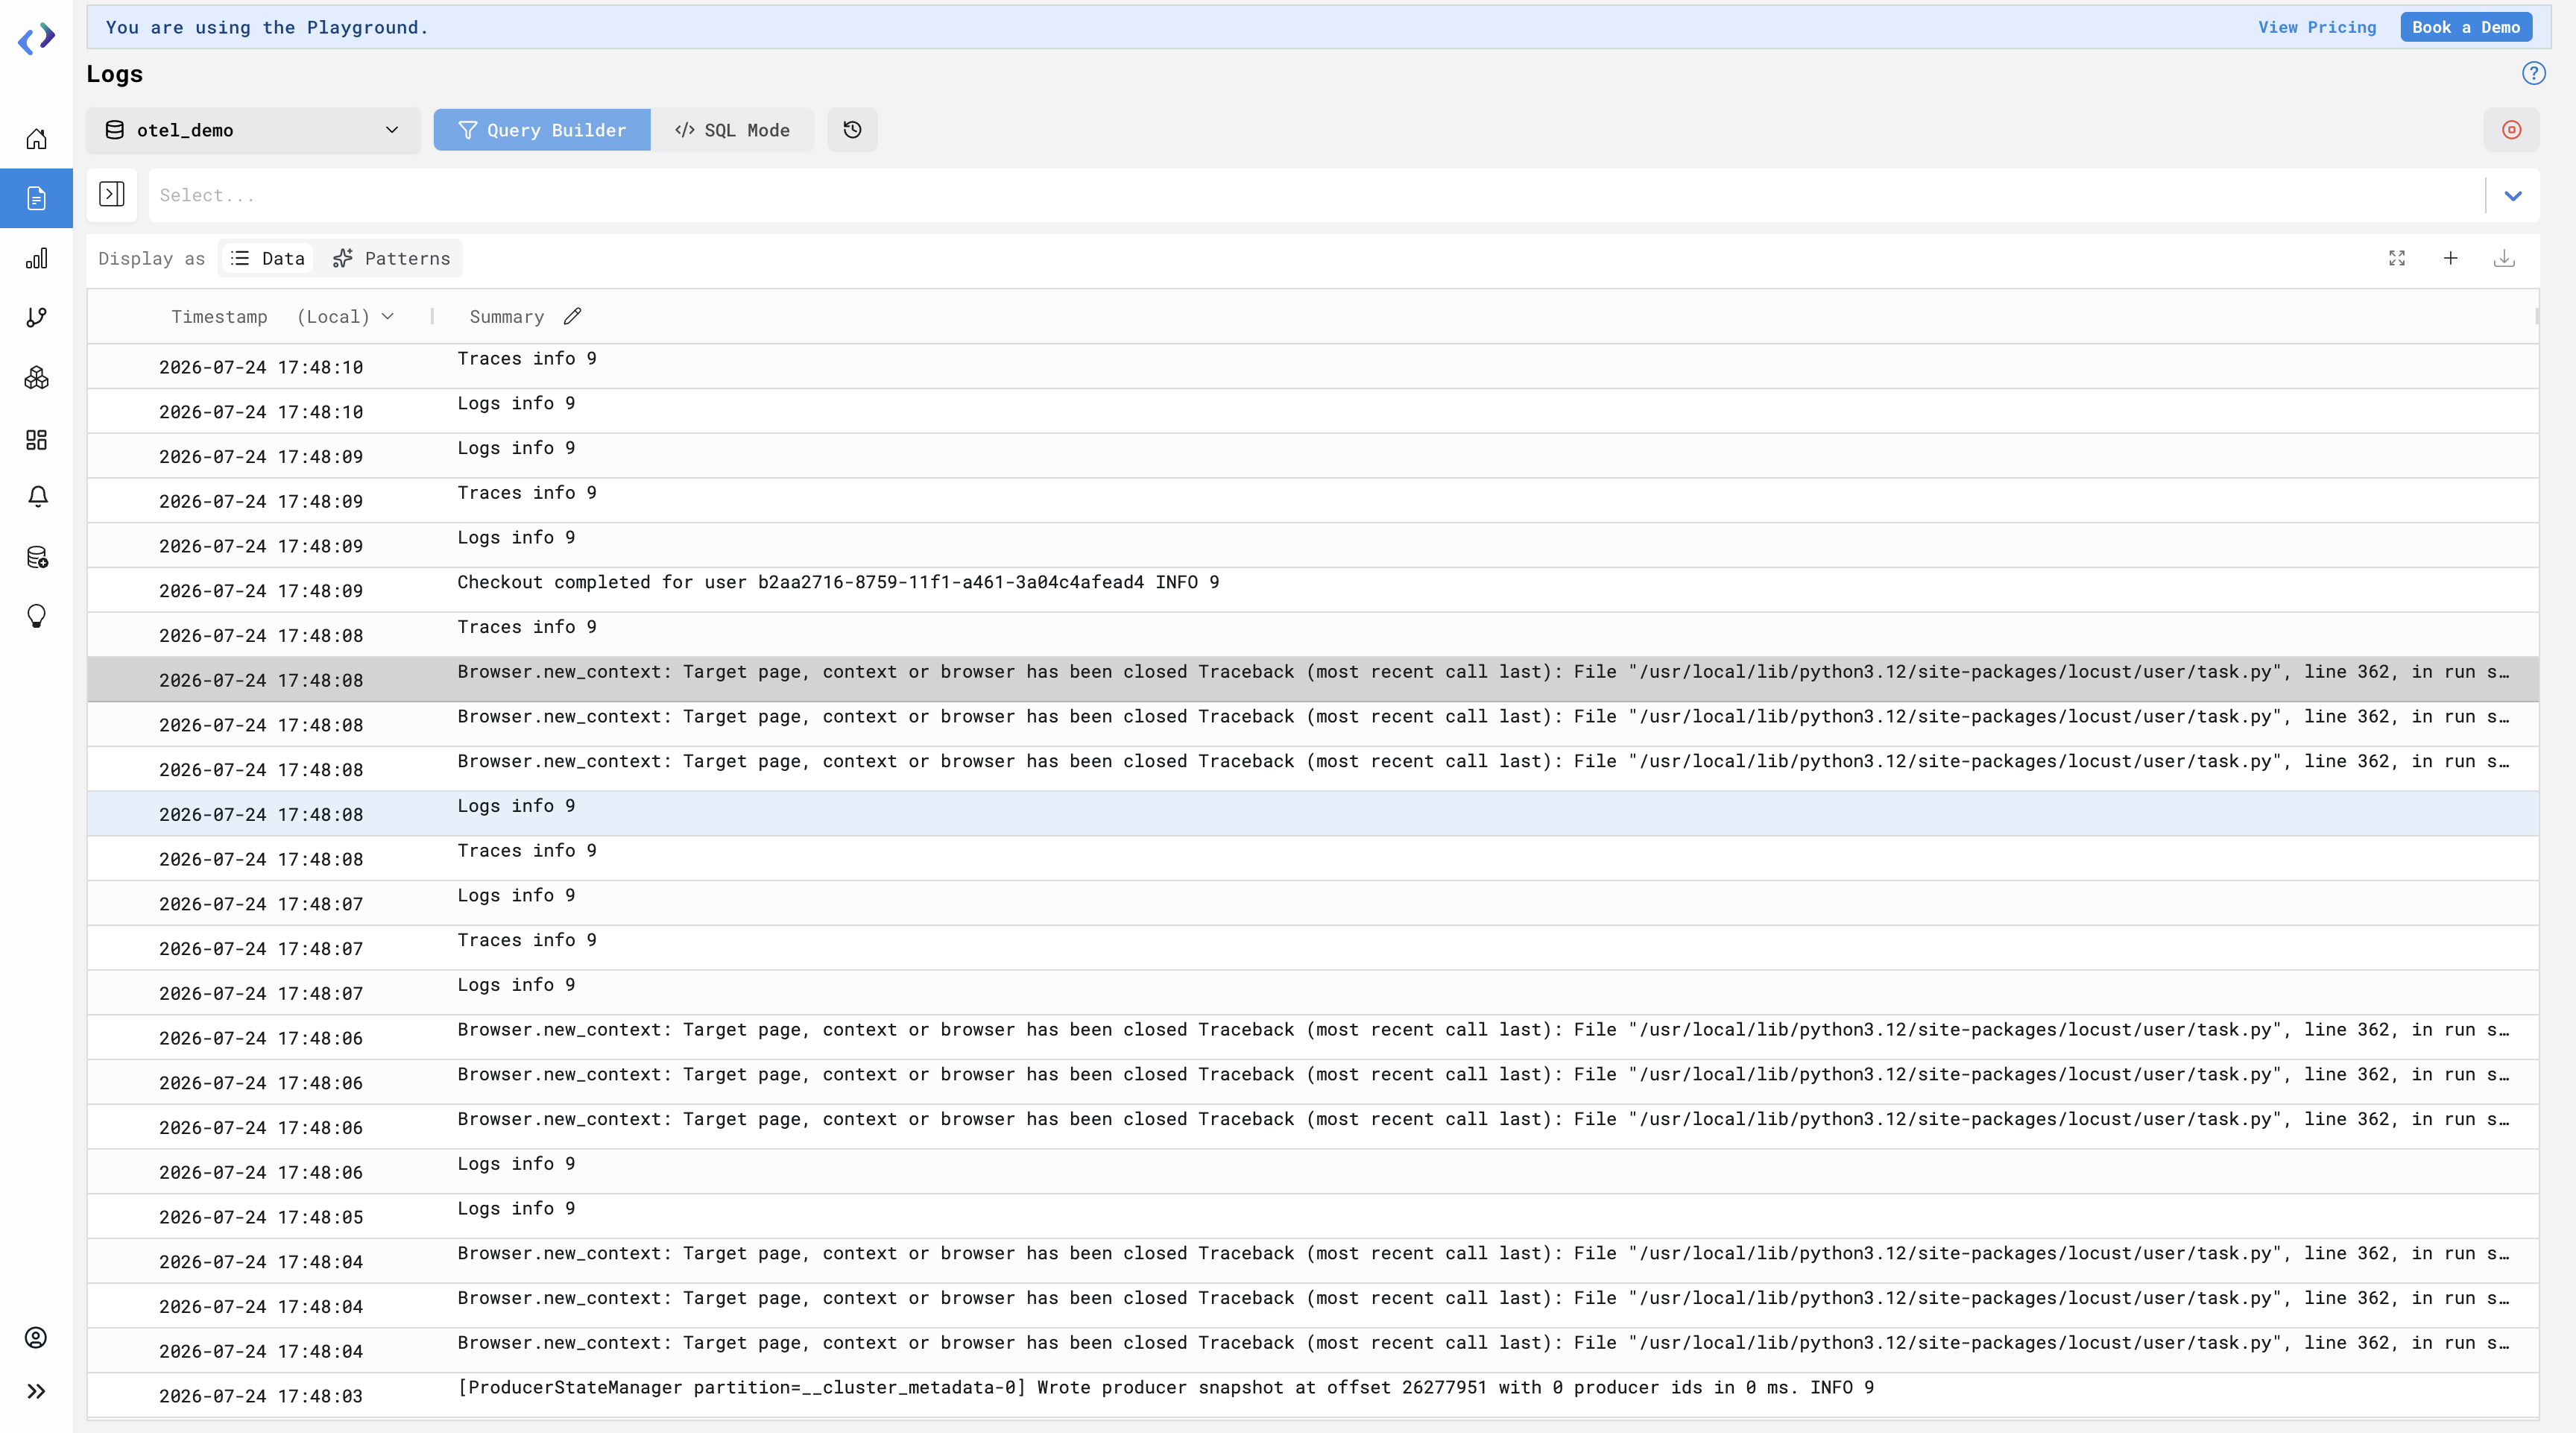Click Book a Demo button
Screen dimensions: 2576x1433
(2465, 27)
